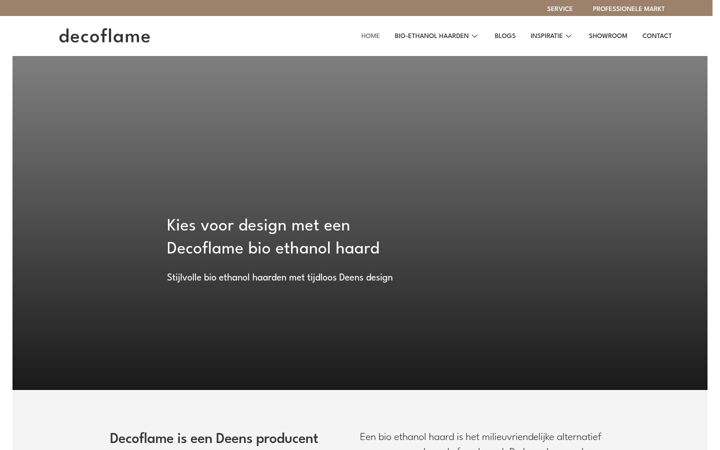Open the Professionele Markt link
The image size is (720, 450).
point(628,9)
